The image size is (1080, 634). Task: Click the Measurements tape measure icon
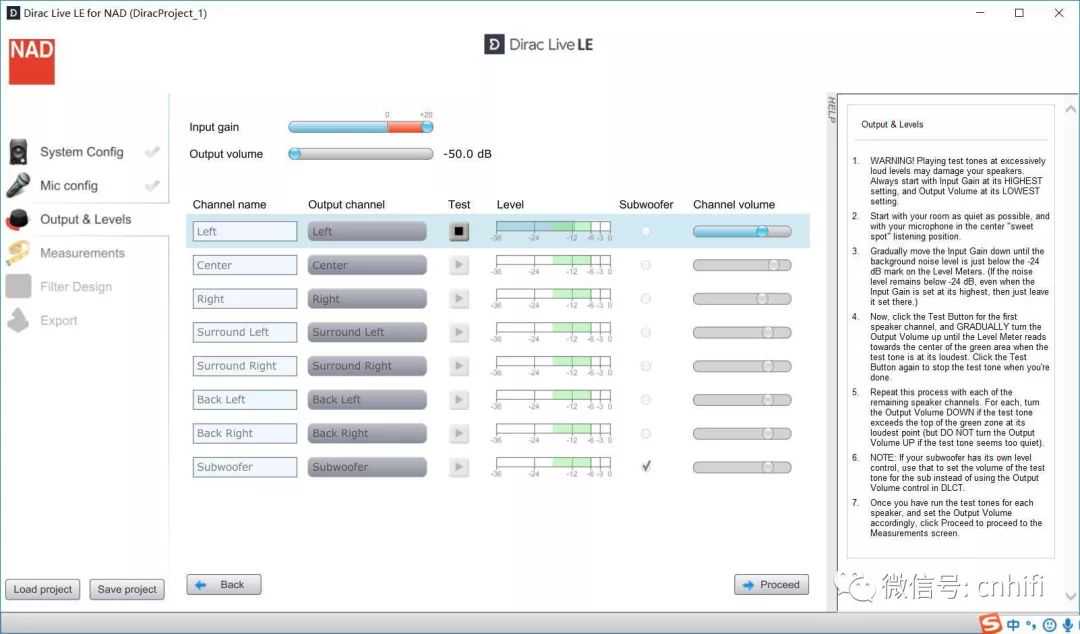point(19,253)
